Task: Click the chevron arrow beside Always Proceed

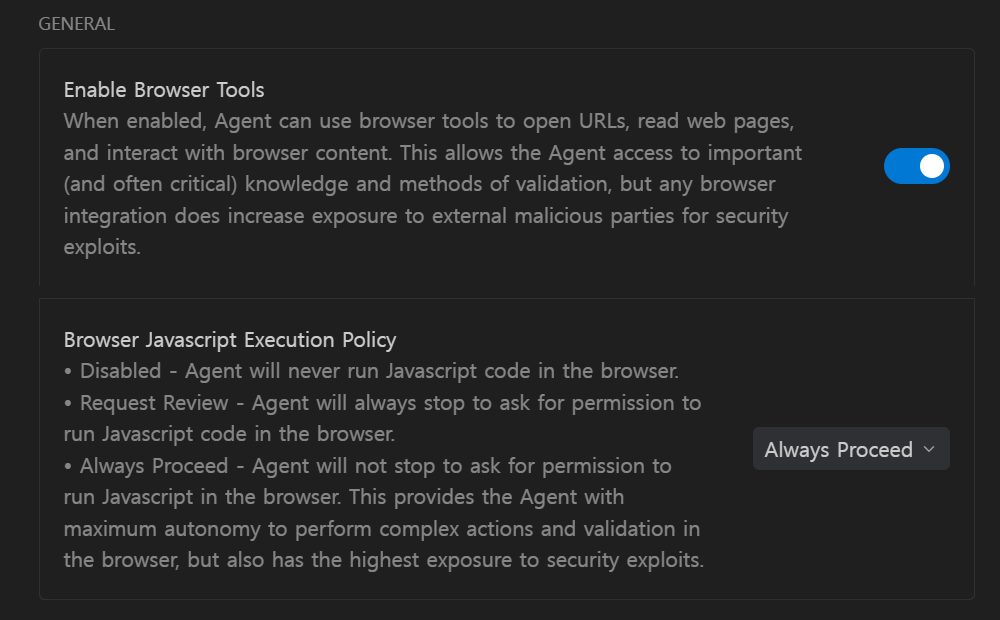Action: coord(929,449)
